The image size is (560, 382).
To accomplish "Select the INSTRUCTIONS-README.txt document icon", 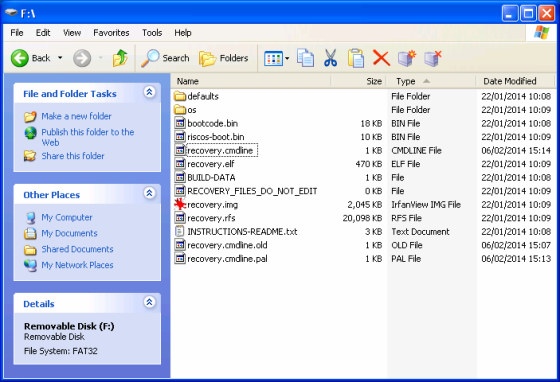I will (180, 231).
